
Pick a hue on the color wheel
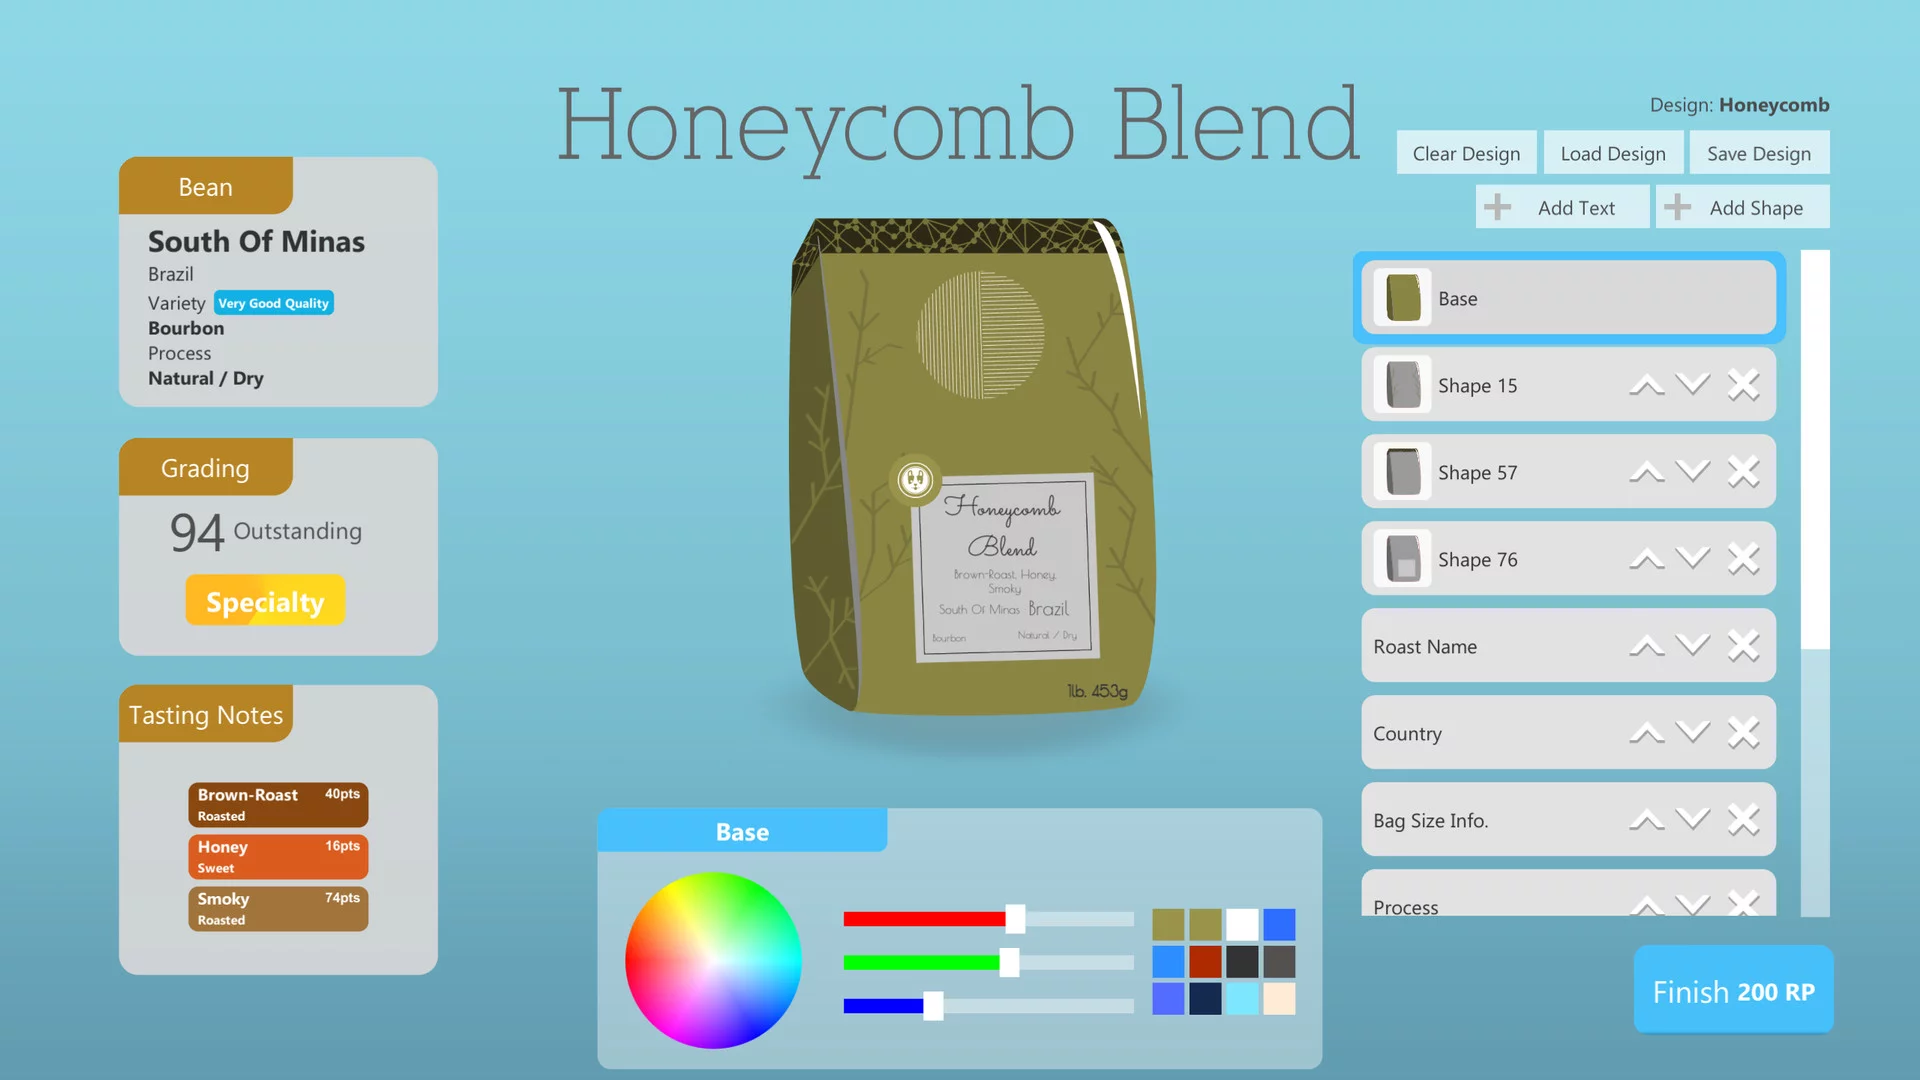[713, 960]
